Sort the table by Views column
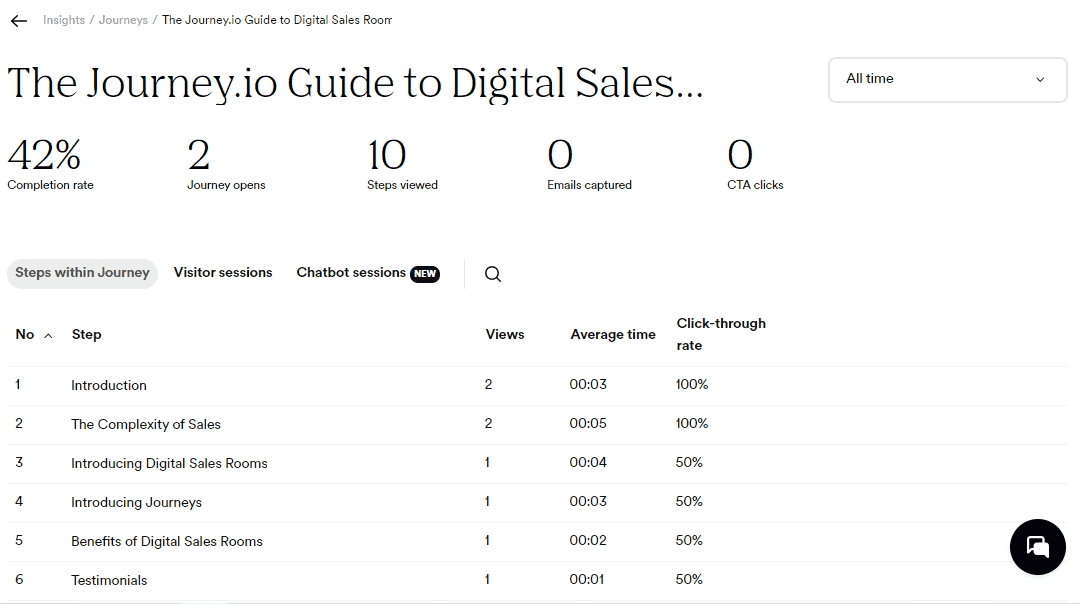This screenshot has height=604, width=1080. pos(505,335)
